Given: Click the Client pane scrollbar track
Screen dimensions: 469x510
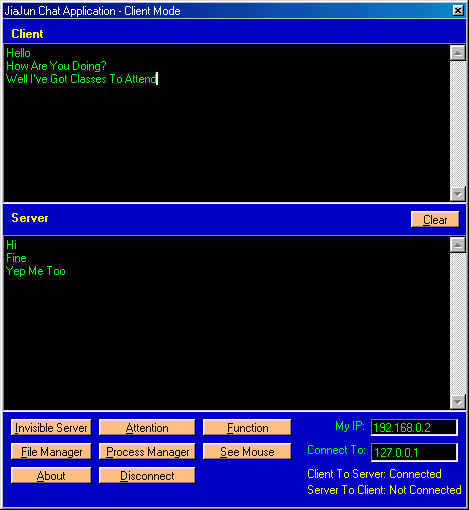Looking at the screenshot, I should click(x=458, y=124).
